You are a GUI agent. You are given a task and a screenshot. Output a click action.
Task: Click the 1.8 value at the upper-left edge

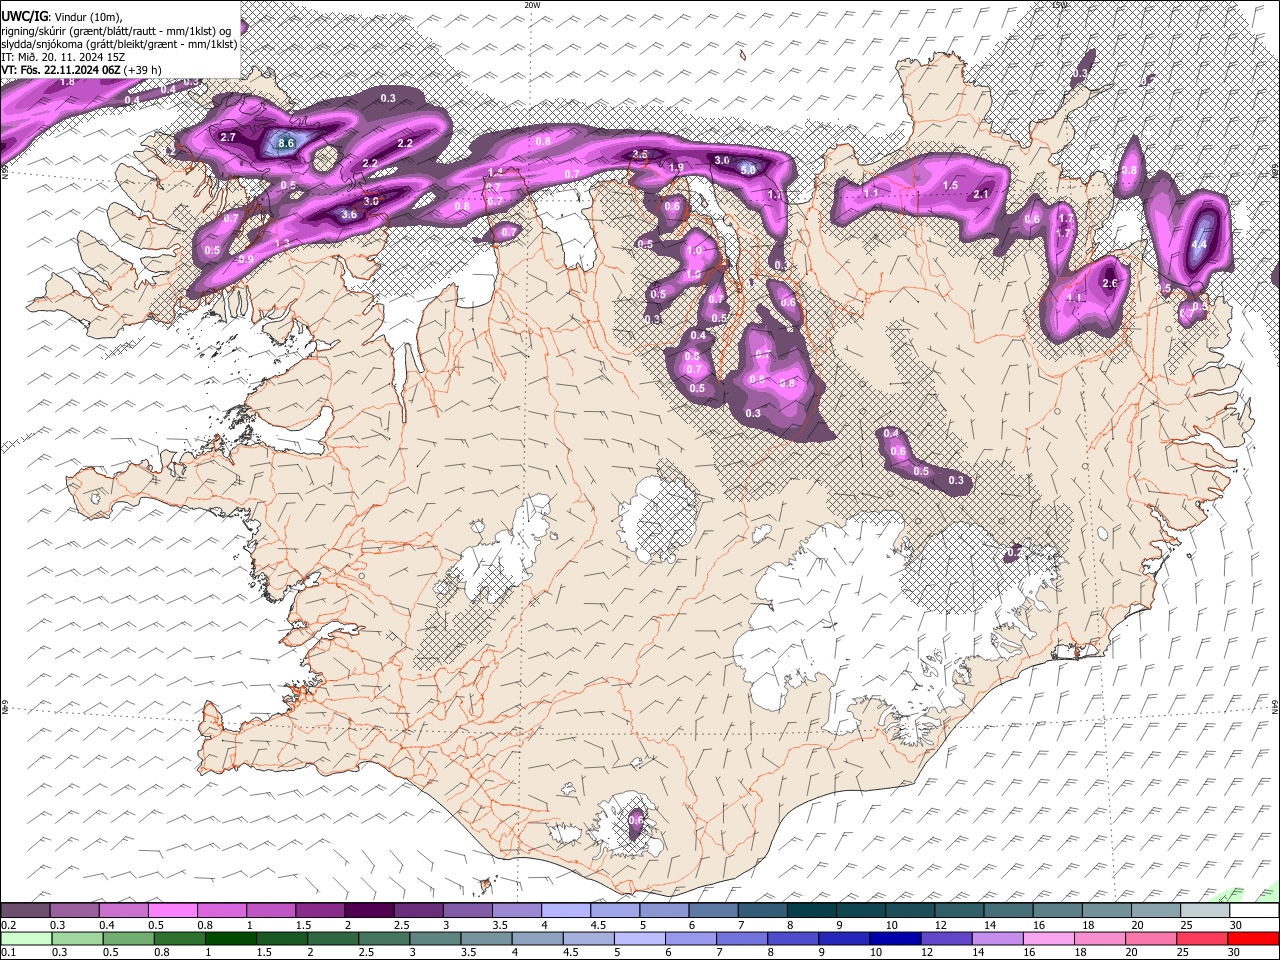(x=67, y=82)
